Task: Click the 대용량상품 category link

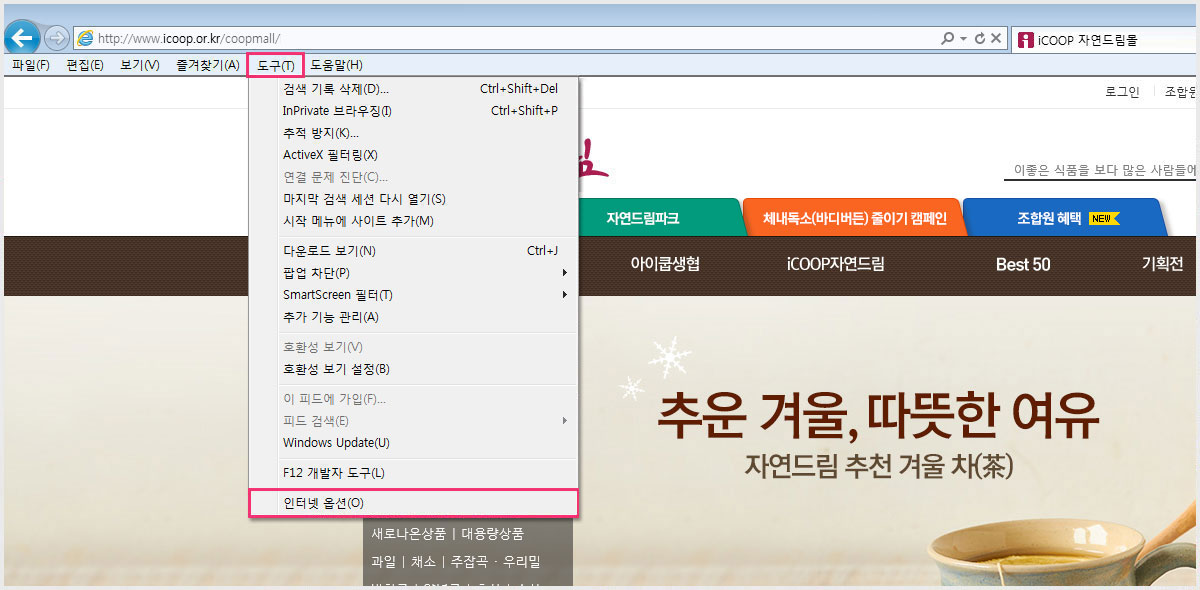Action: click(492, 534)
